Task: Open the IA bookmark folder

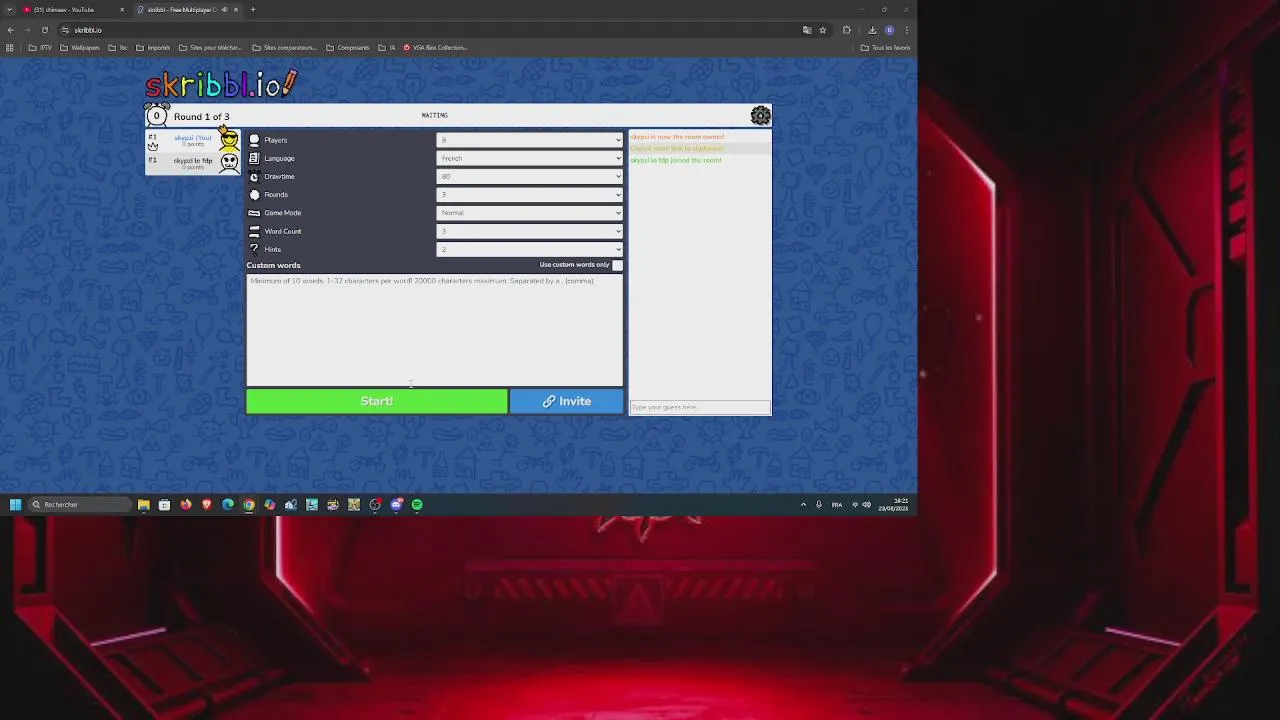Action: [x=387, y=47]
